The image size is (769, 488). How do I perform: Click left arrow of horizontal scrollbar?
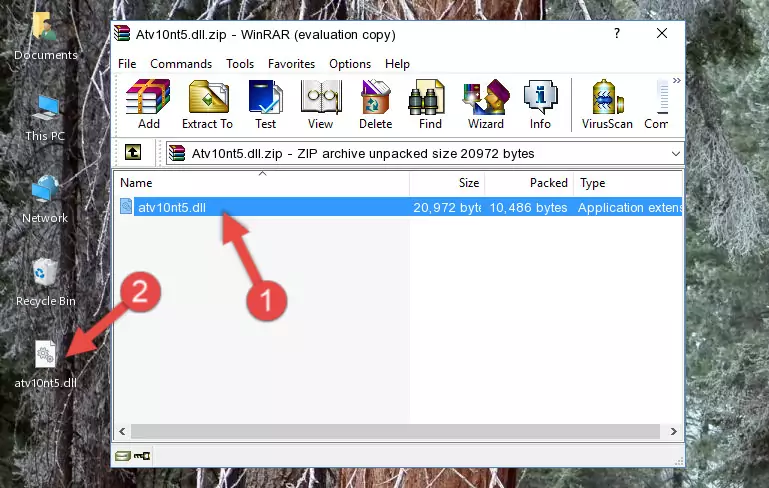click(x=122, y=432)
